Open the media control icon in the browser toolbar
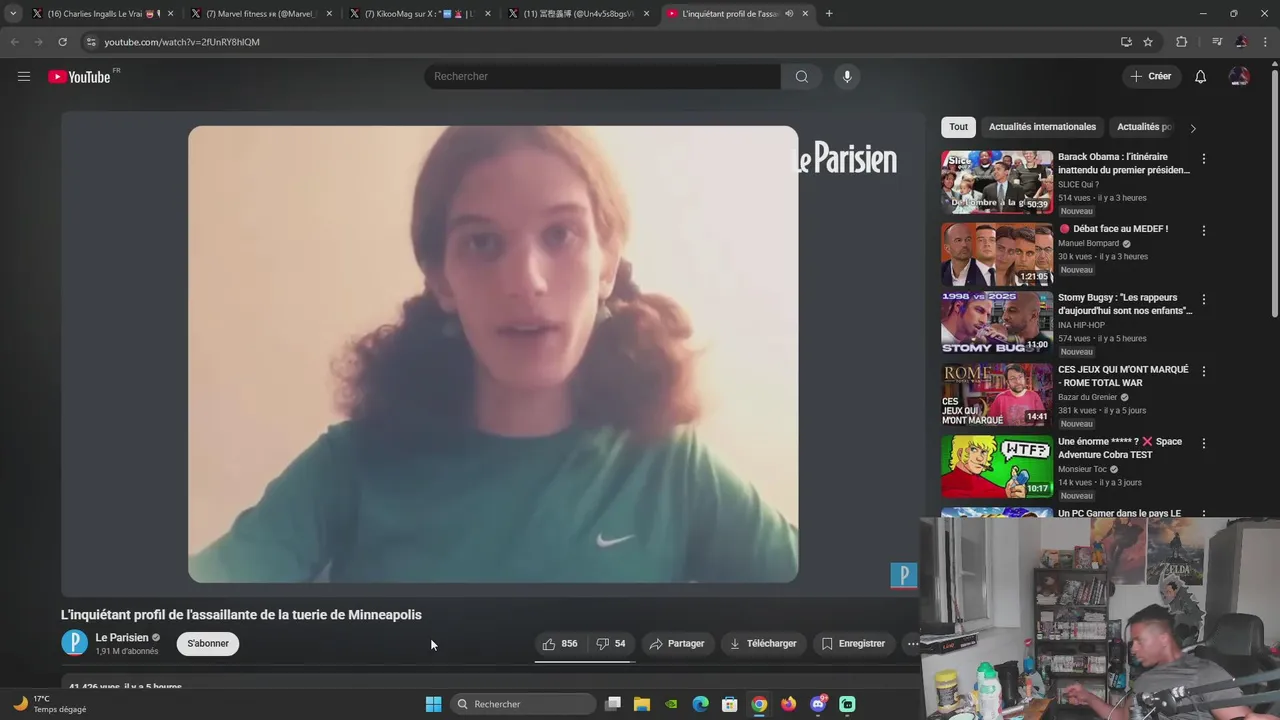This screenshot has width=1280, height=720. coord(1216,42)
